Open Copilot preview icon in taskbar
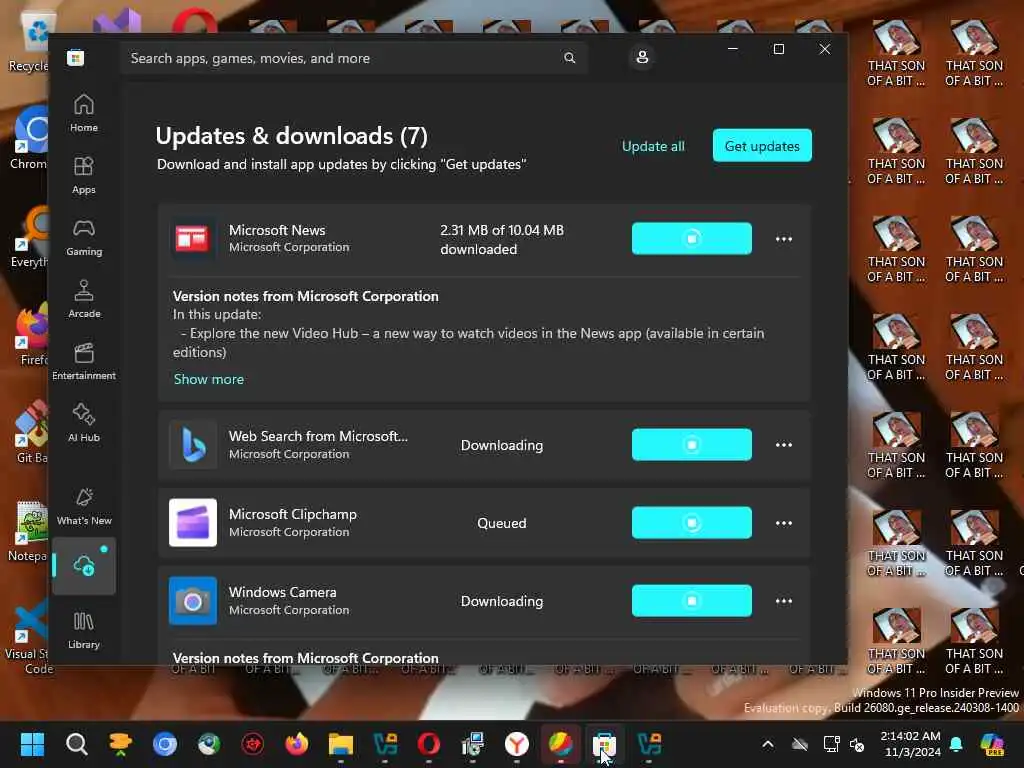 point(992,744)
